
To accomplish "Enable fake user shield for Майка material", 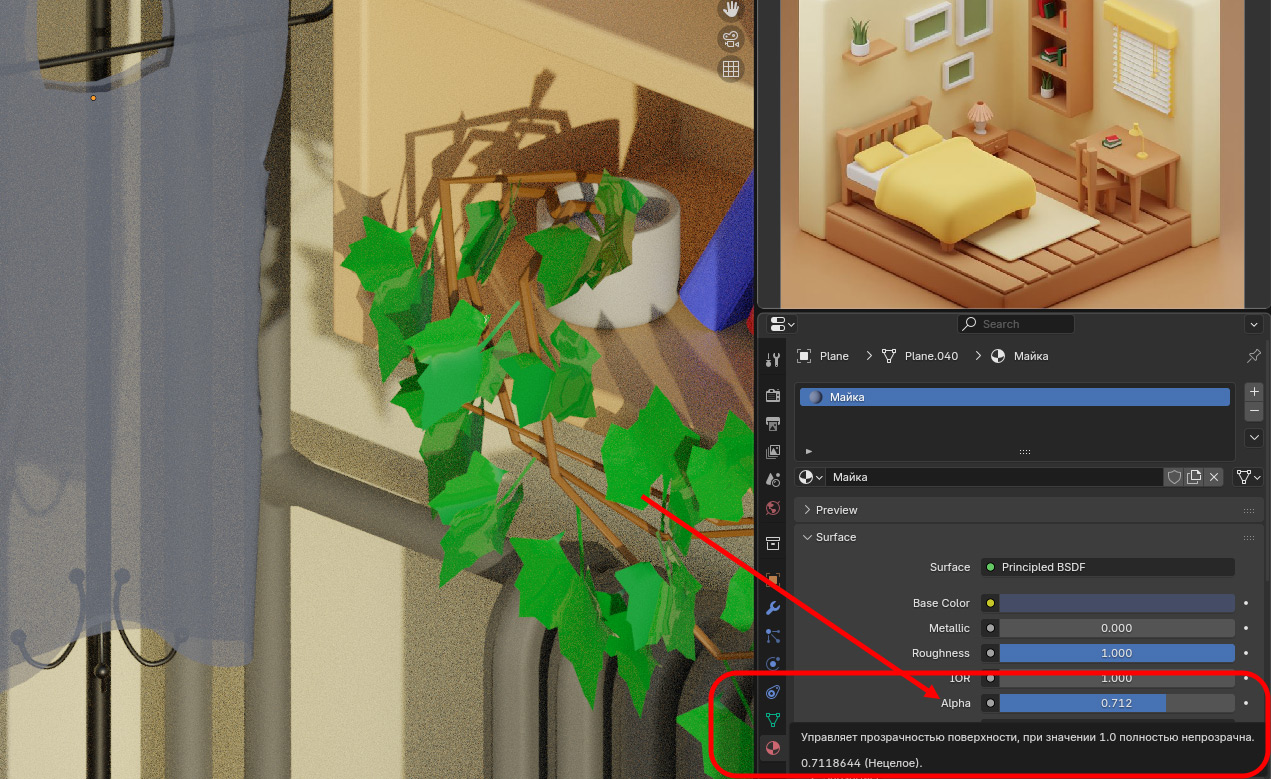I will [1175, 478].
